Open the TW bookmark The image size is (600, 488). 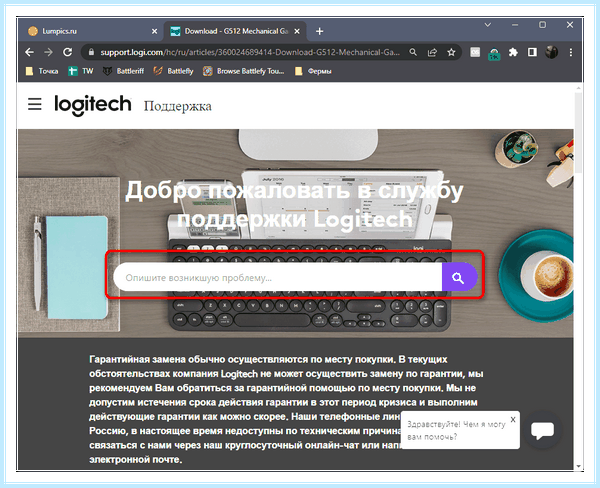pos(81,71)
